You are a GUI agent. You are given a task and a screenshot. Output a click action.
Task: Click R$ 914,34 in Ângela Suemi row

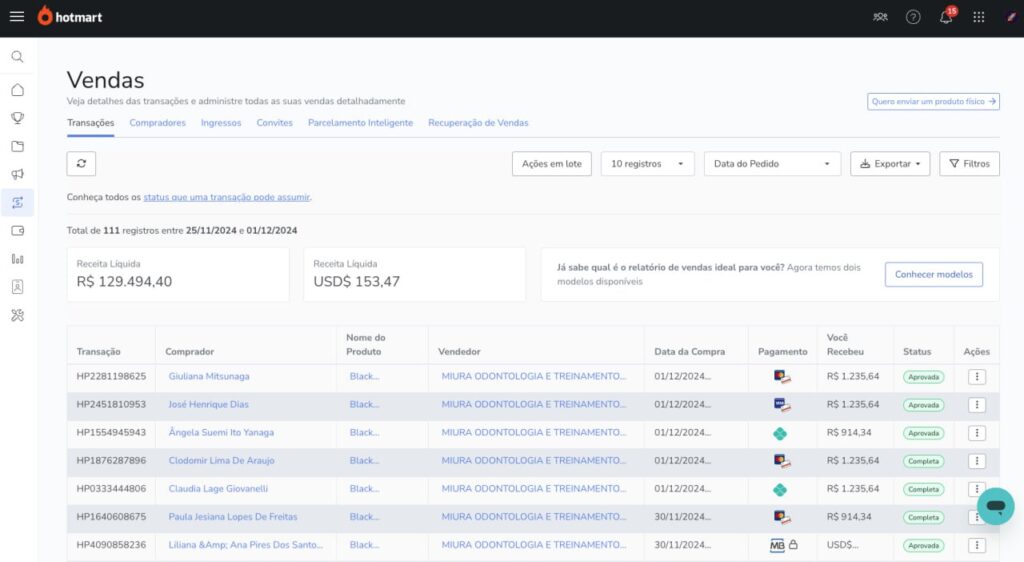849,433
